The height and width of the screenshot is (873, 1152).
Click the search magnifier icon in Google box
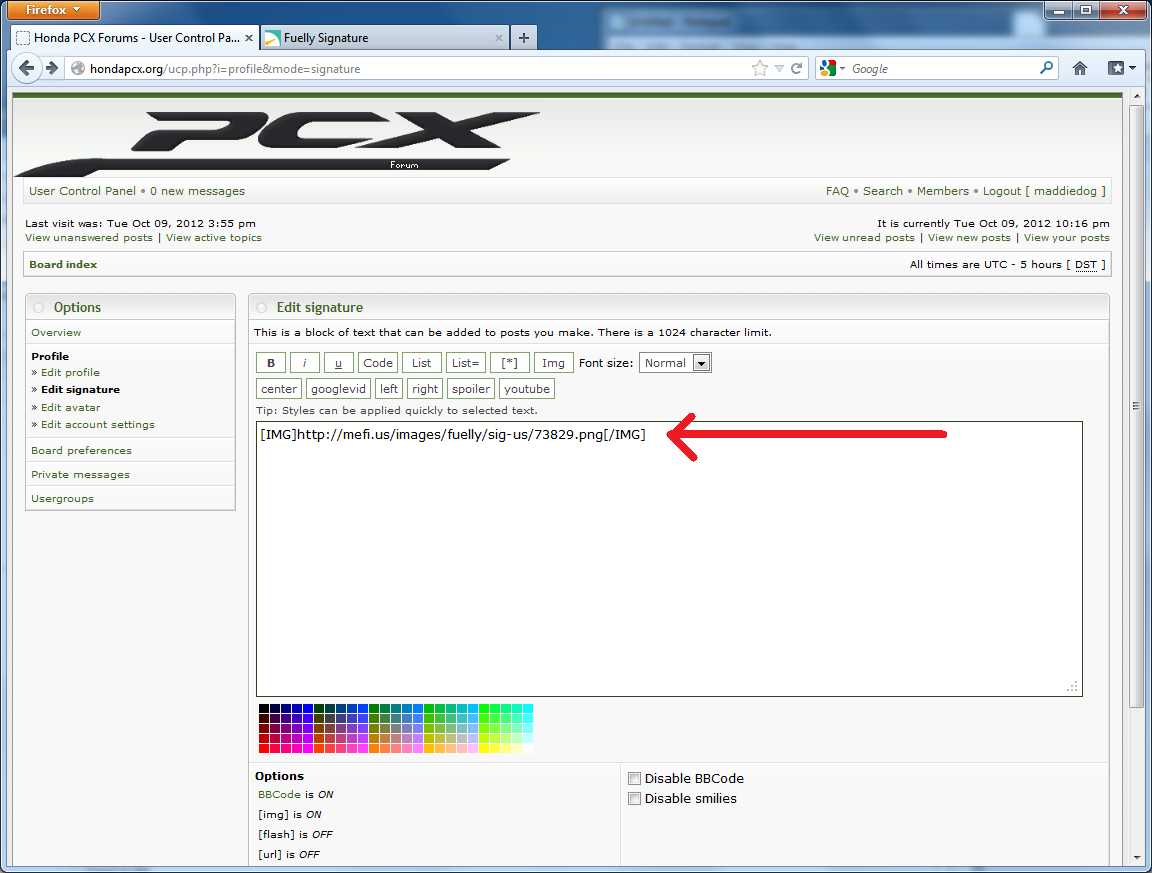pyautogui.click(x=1047, y=68)
